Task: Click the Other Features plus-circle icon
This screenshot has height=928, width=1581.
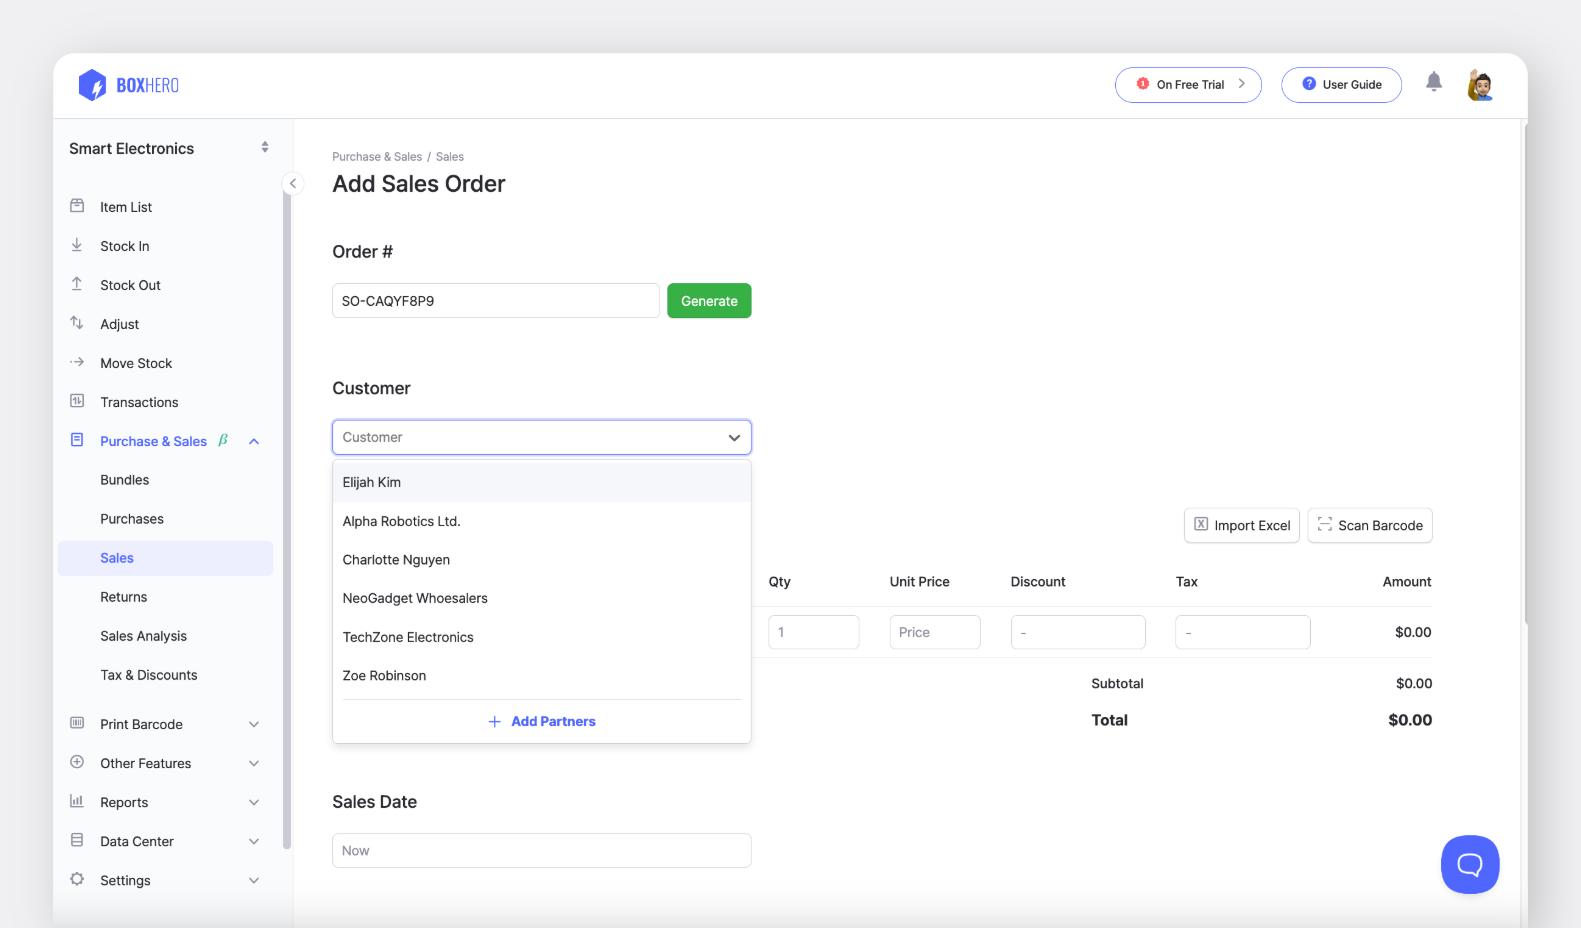Action: pos(77,762)
